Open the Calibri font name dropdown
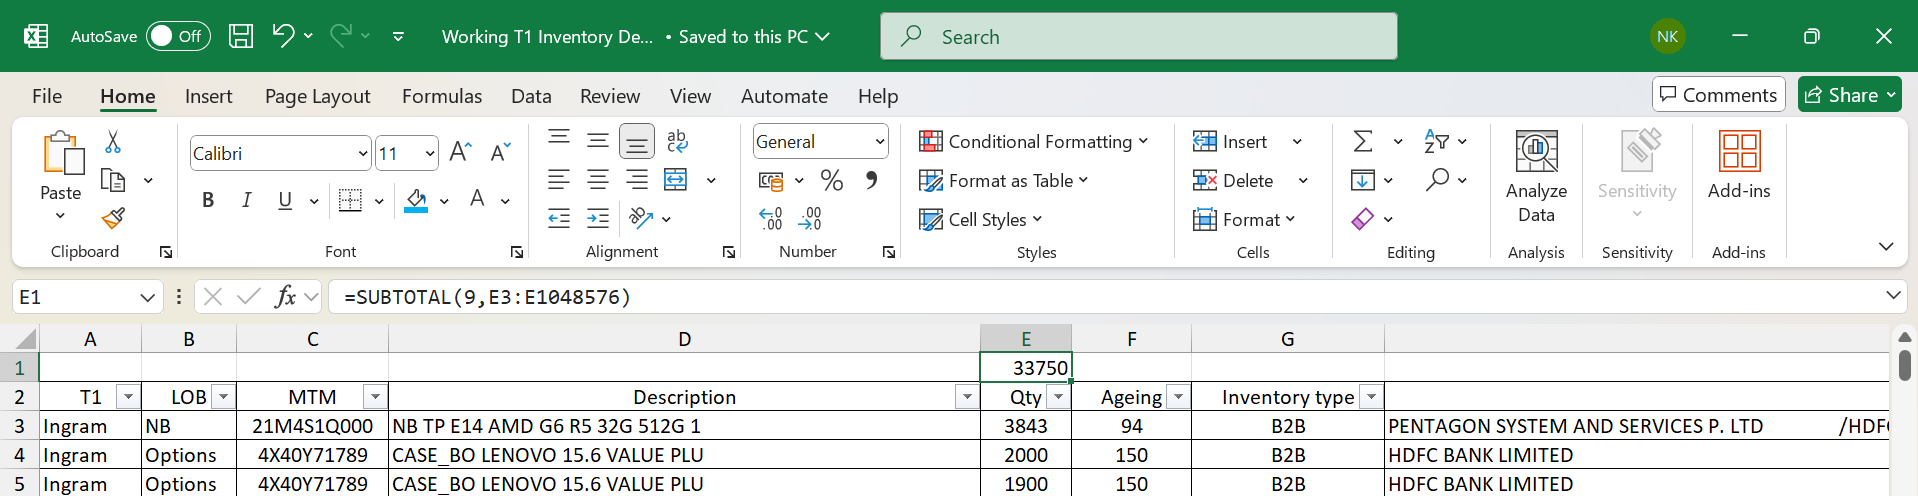Viewport: 1918px width, 496px height. (x=362, y=153)
